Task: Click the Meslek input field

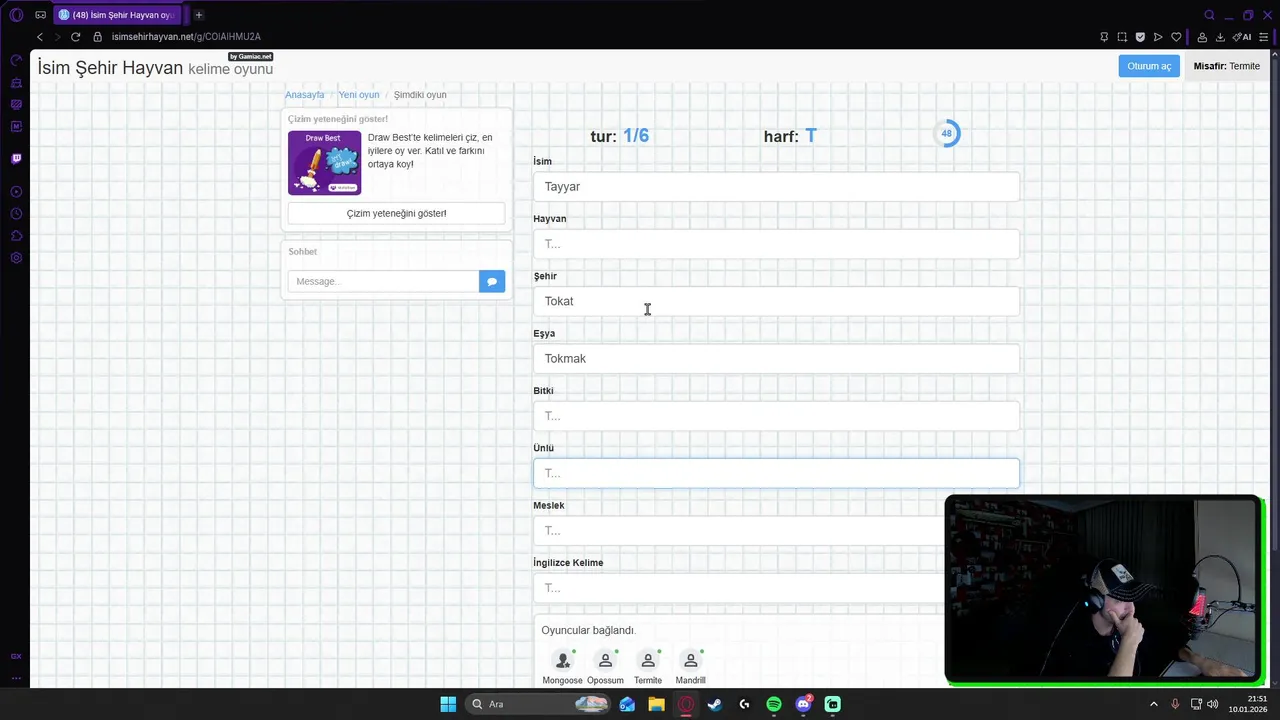Action: coord(738,531)
